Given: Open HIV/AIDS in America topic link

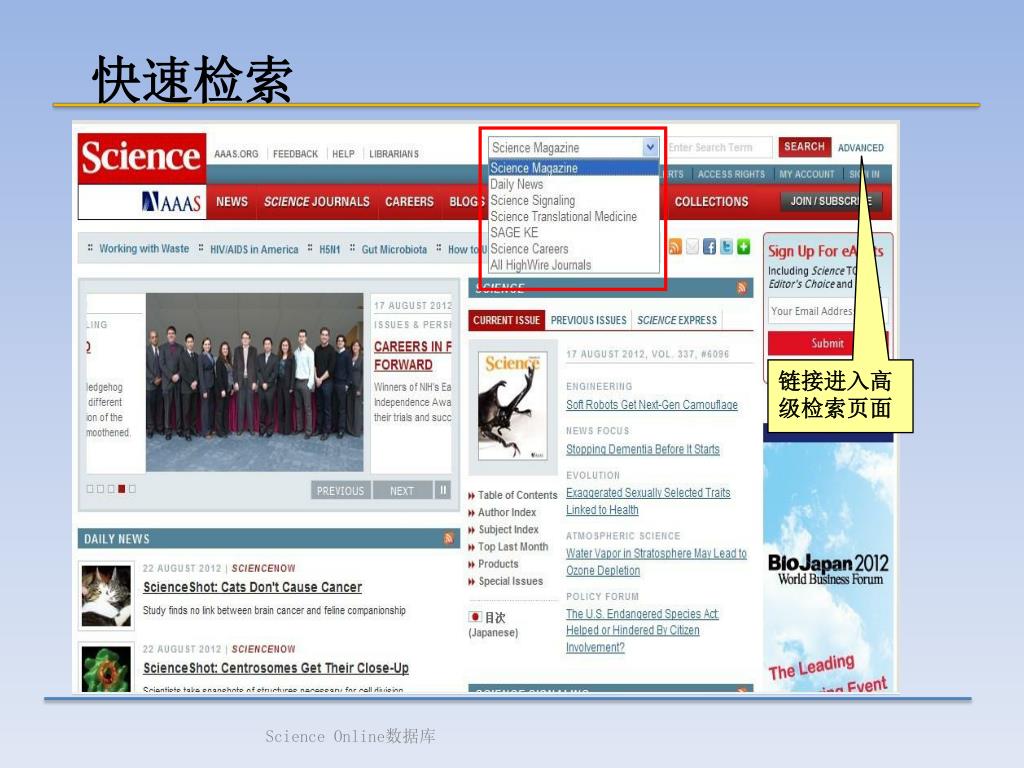Looking at the screenshot, I should click(x=254, y=249).
